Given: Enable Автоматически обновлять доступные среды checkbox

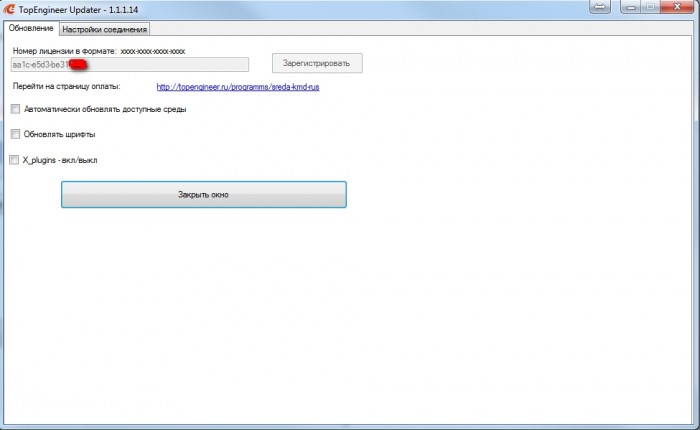Looking at the screenshot, I should 16,109.
